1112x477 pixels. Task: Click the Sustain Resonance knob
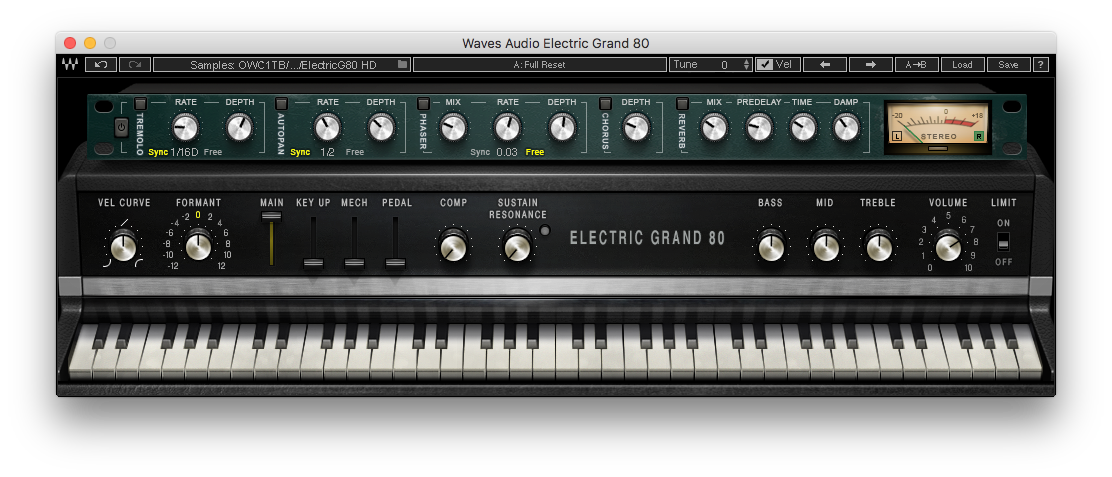coord(517,246)
